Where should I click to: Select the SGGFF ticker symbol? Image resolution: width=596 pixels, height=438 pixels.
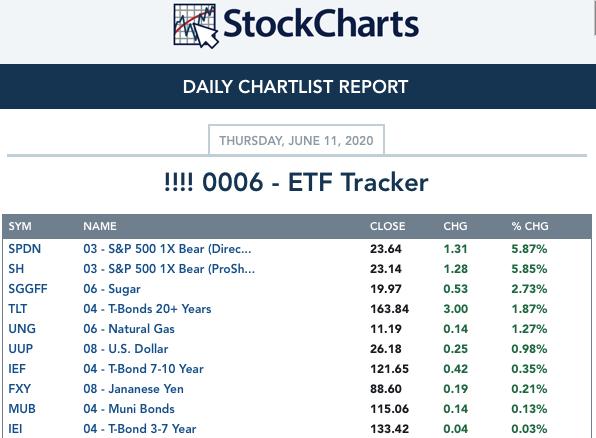(28, 289)
